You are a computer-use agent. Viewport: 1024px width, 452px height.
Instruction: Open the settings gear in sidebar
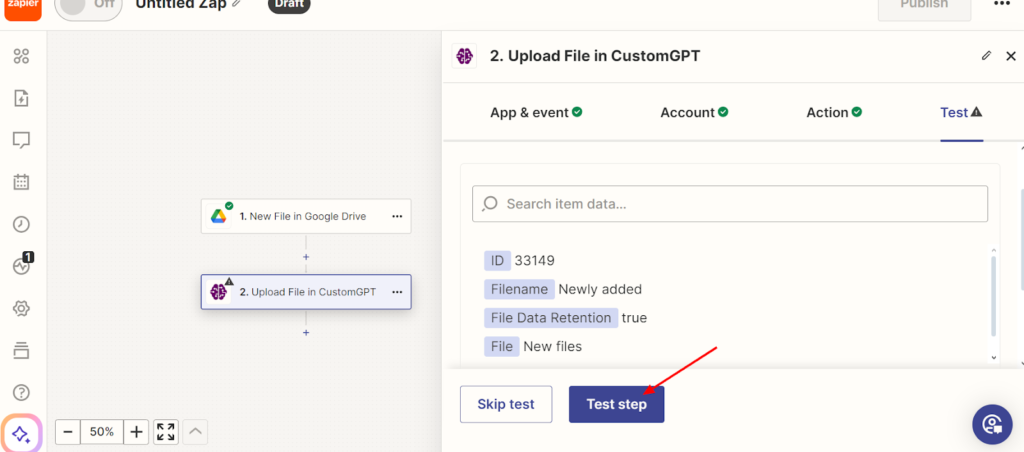point(21,308)
